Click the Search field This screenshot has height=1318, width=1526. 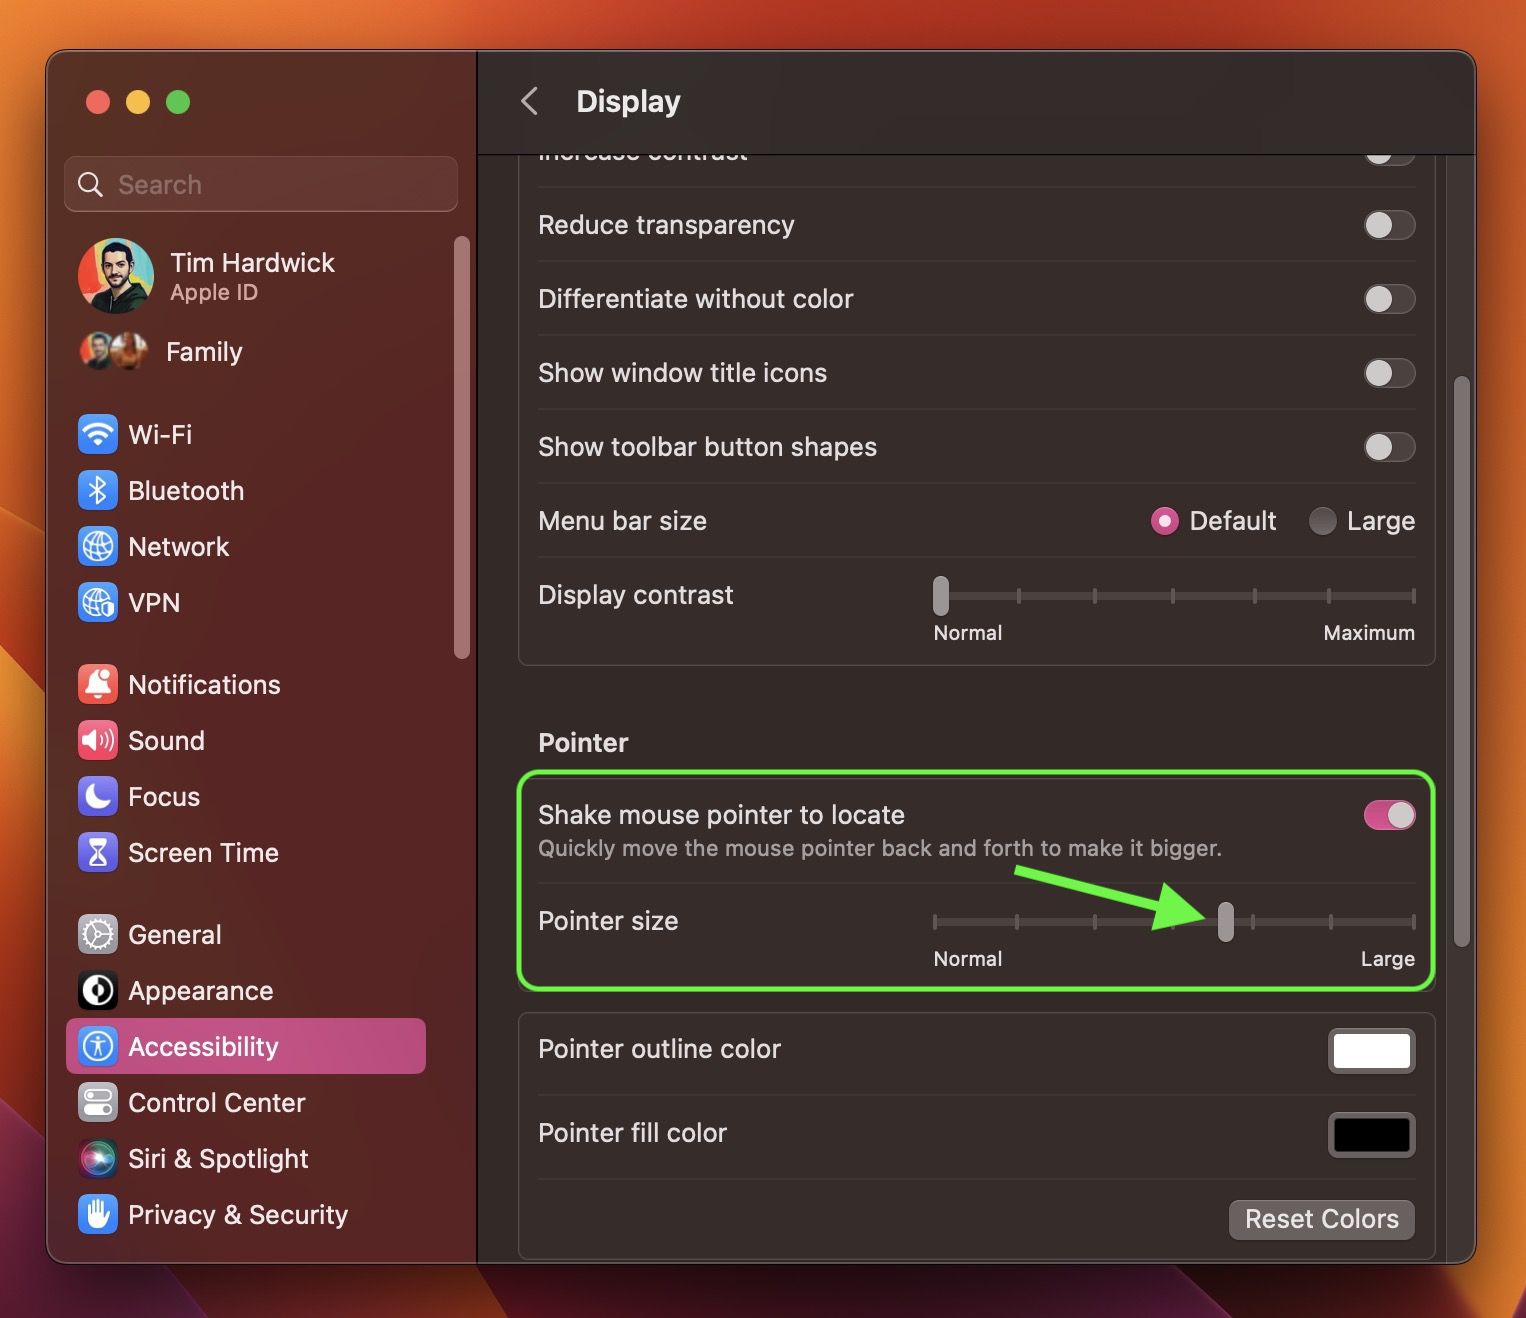click(x=260, y=184)
